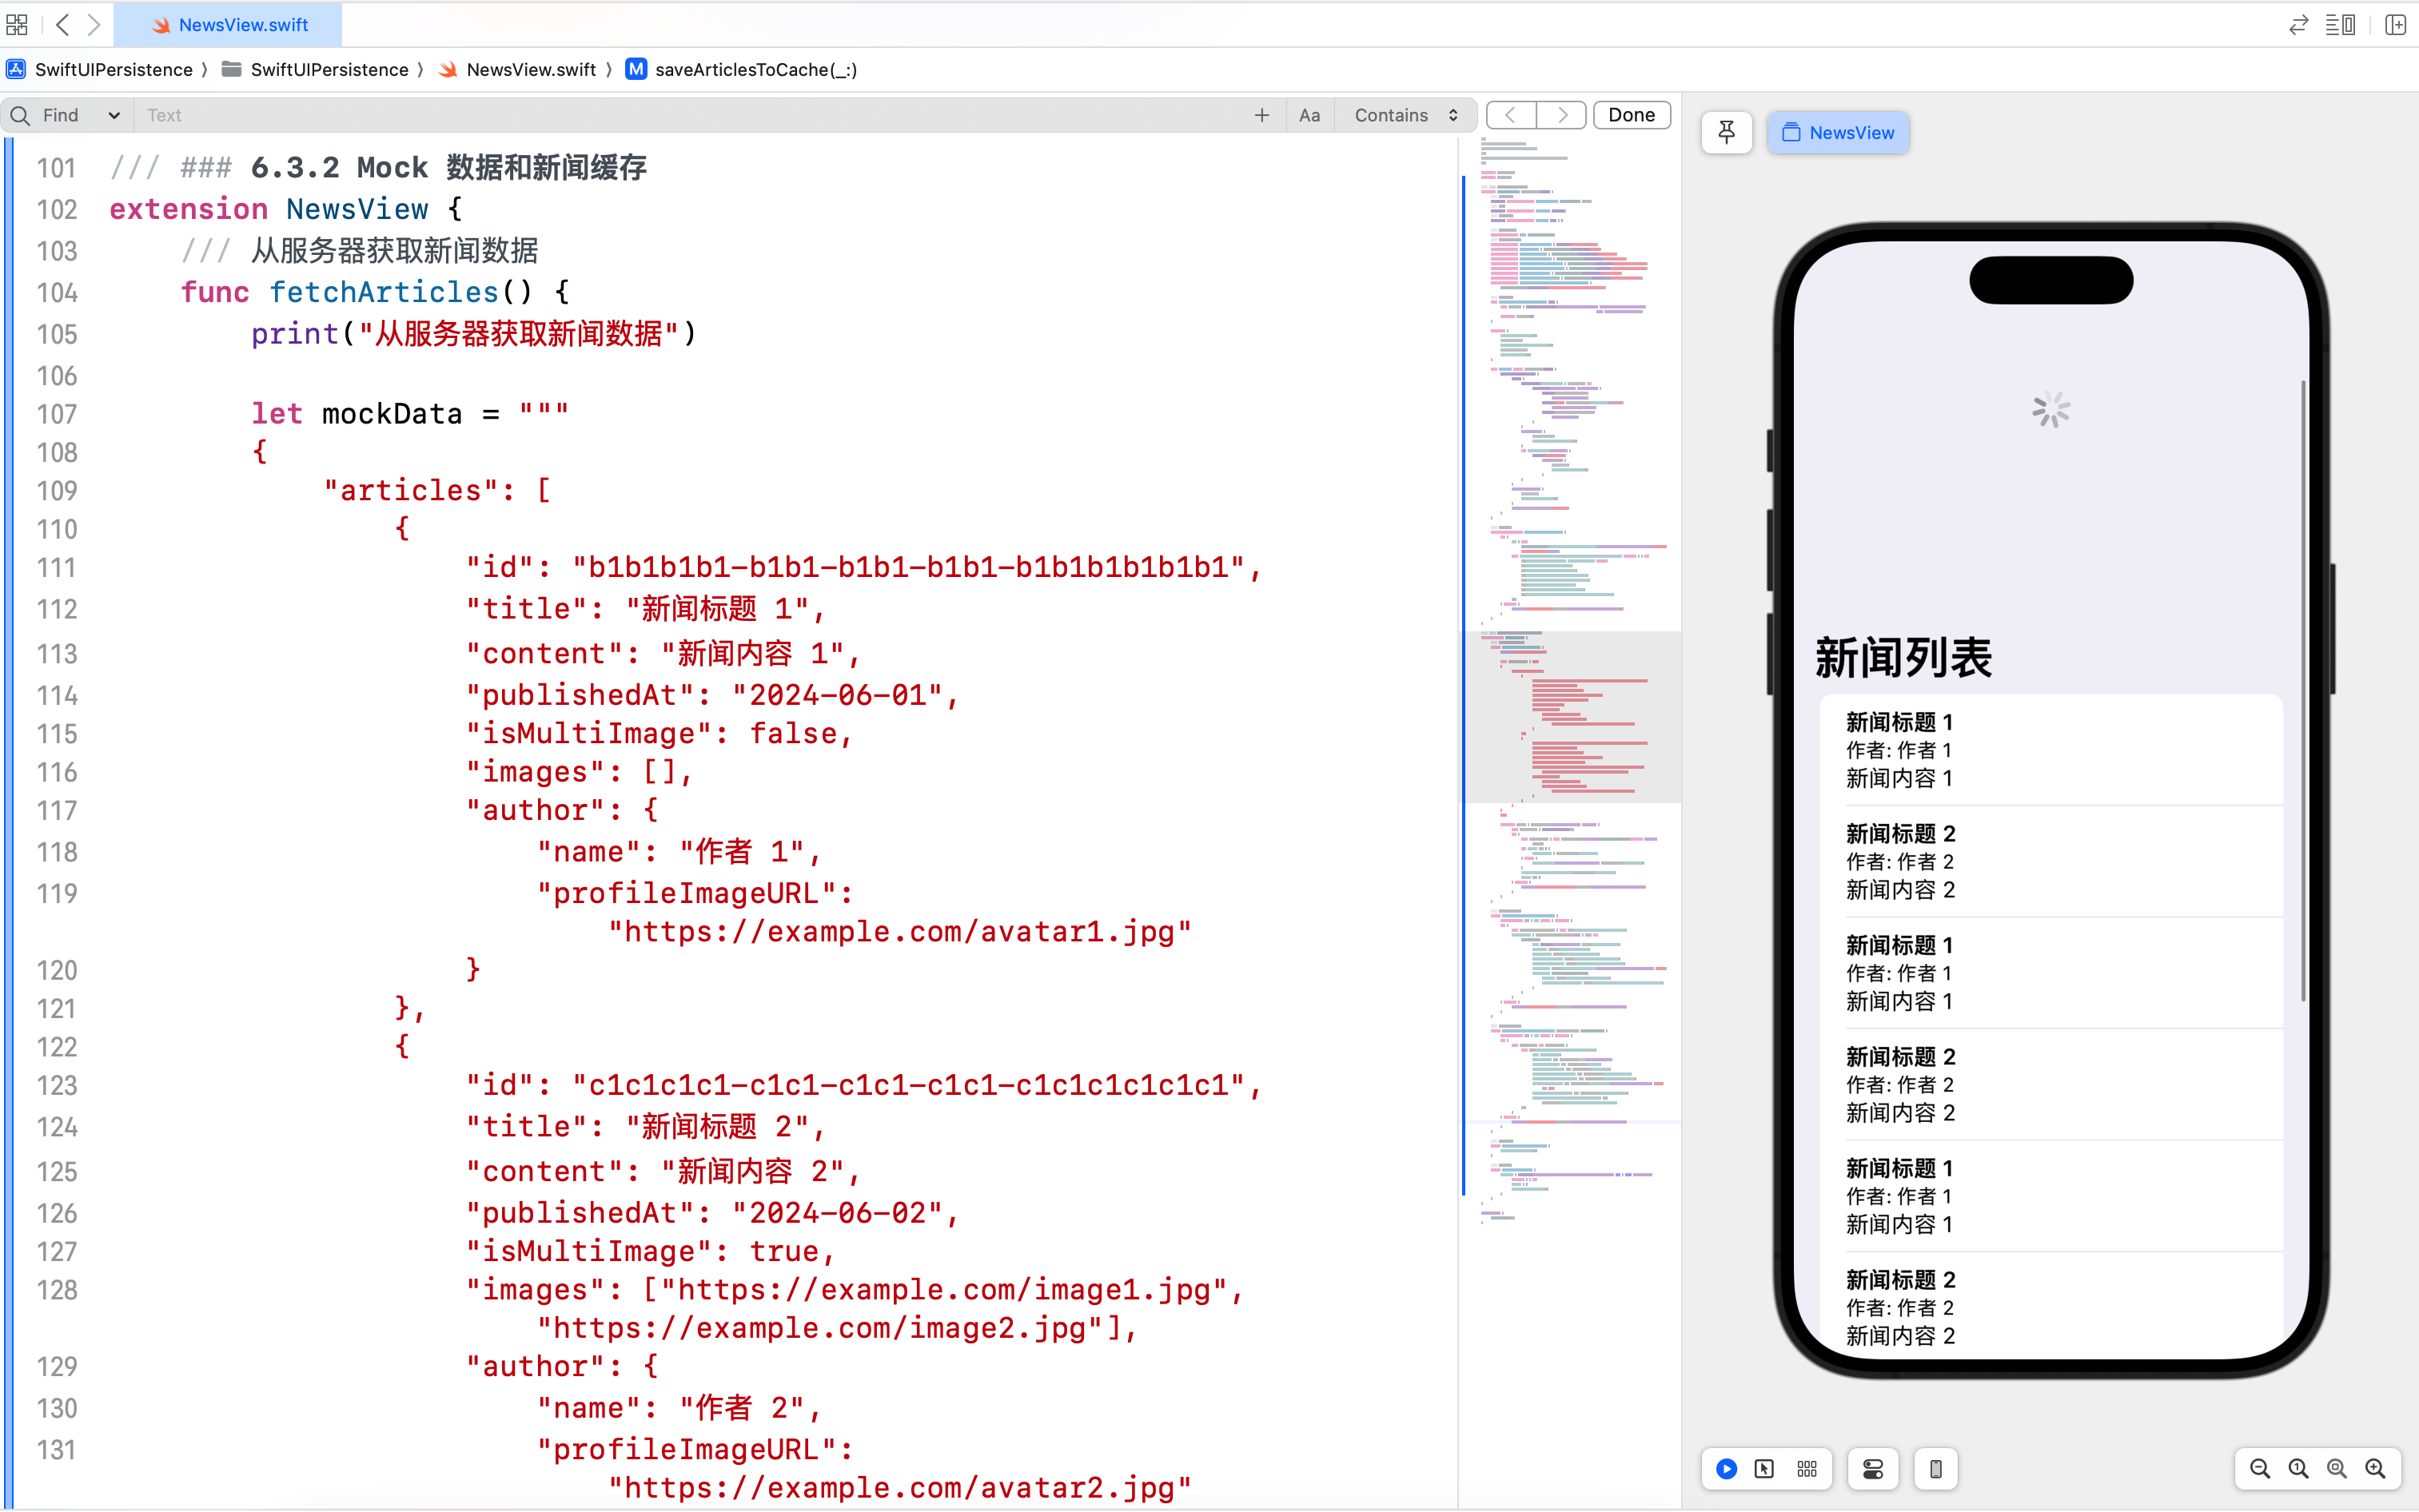This screenshot has height=1512, width=2419.
Task: Start the live preview mode
Action: [x=1726, y=1468]
